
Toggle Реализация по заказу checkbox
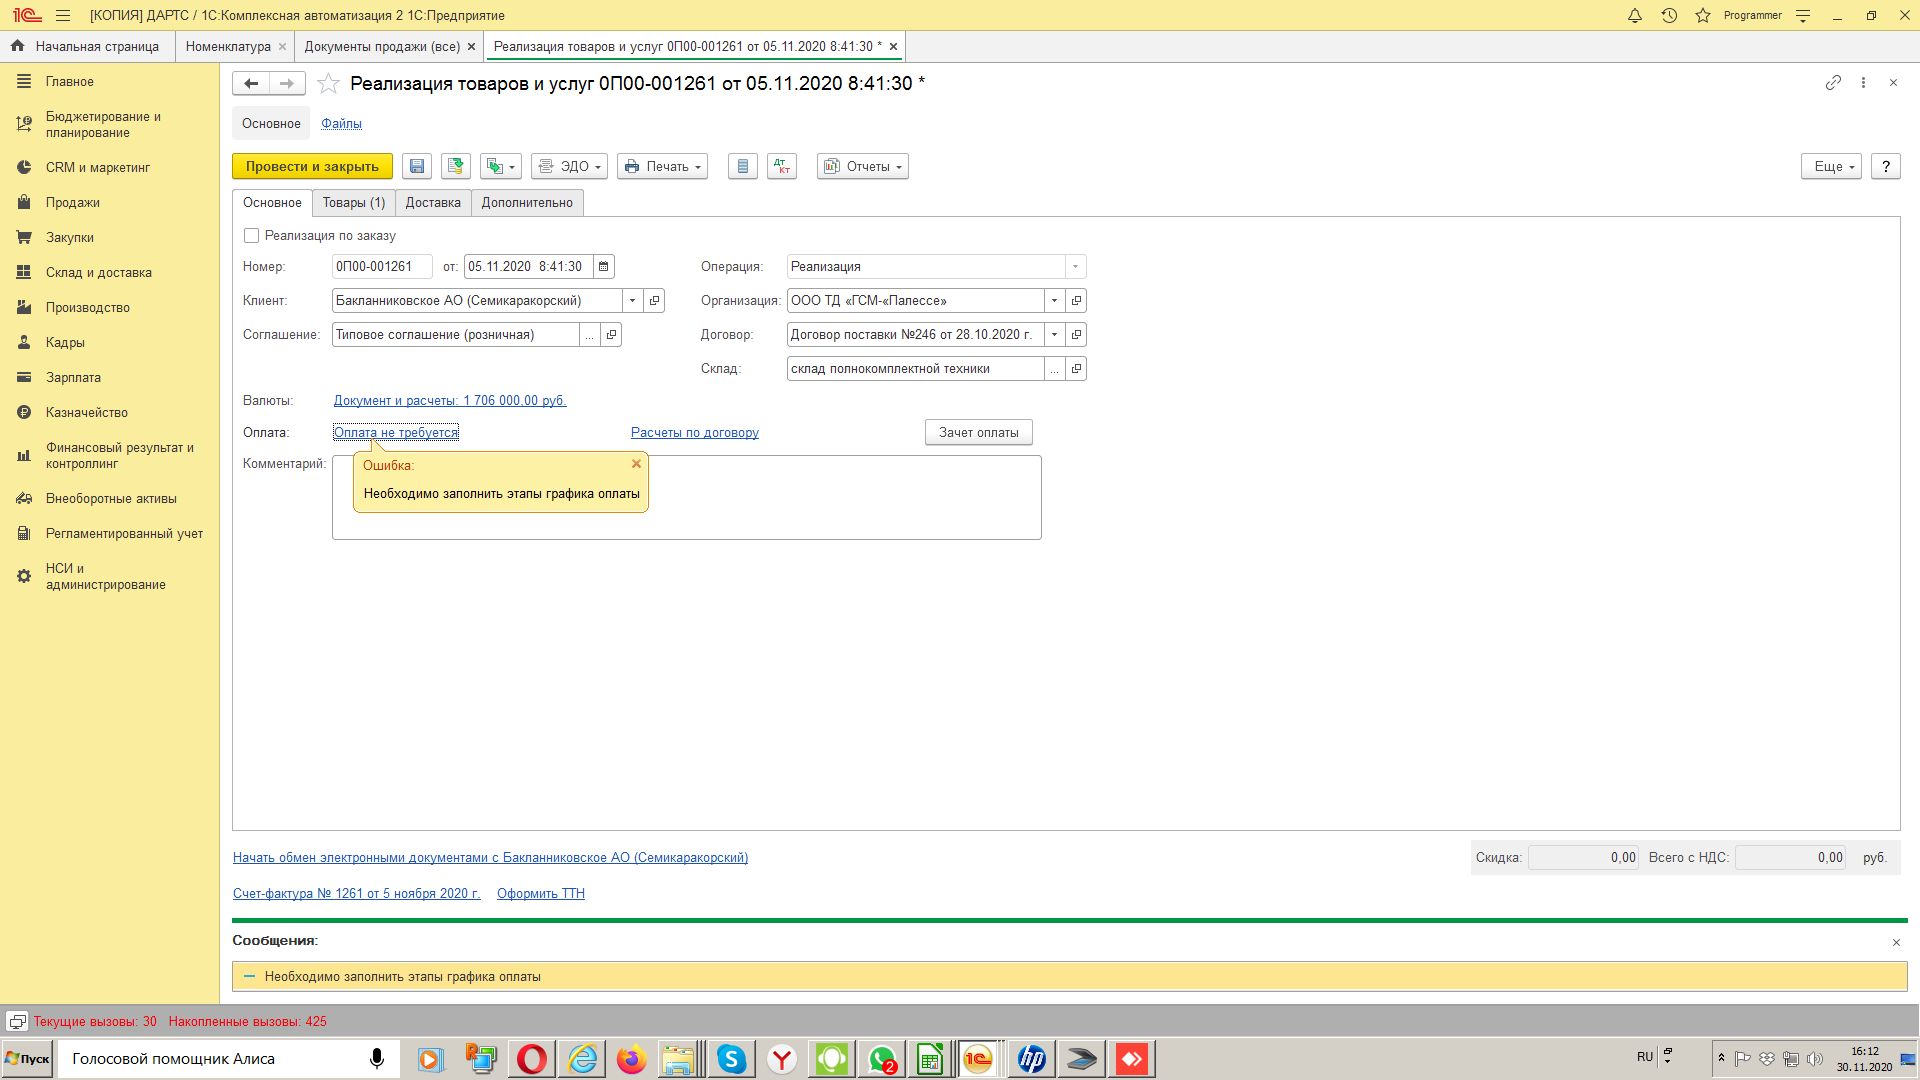click(251, 236)
